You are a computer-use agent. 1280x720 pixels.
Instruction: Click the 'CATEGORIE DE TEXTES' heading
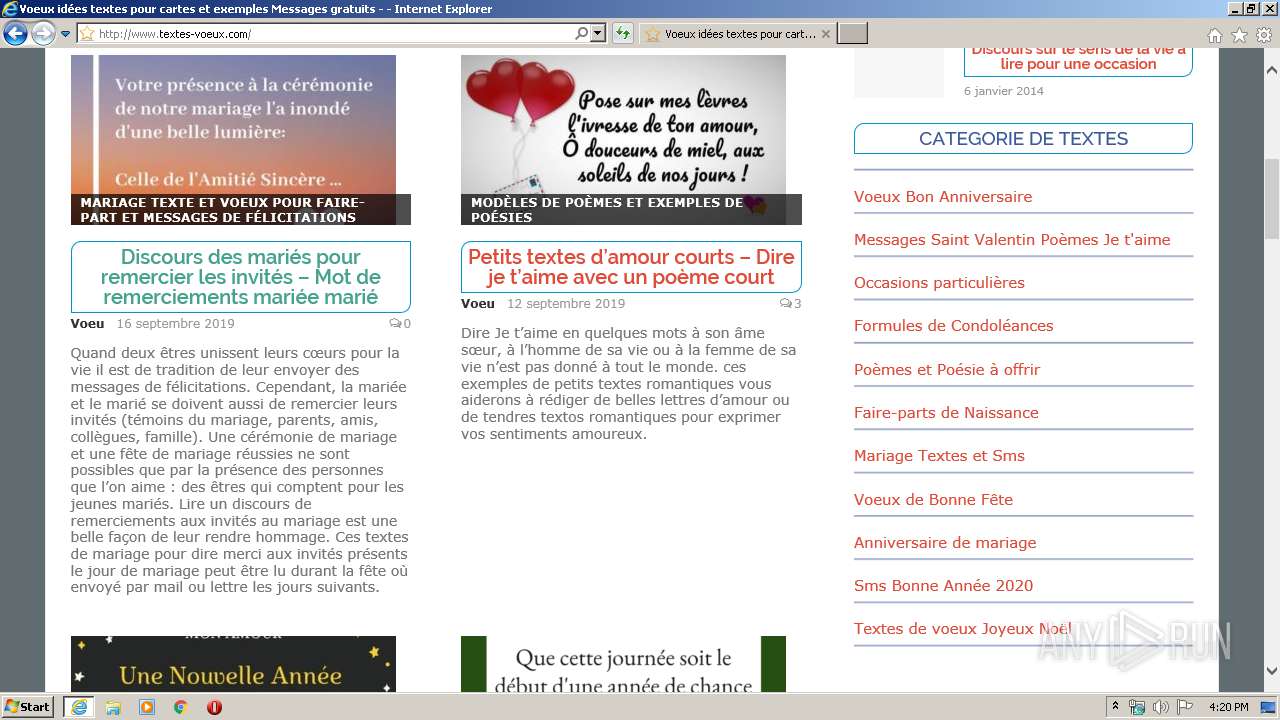[x=1023, y=139]
